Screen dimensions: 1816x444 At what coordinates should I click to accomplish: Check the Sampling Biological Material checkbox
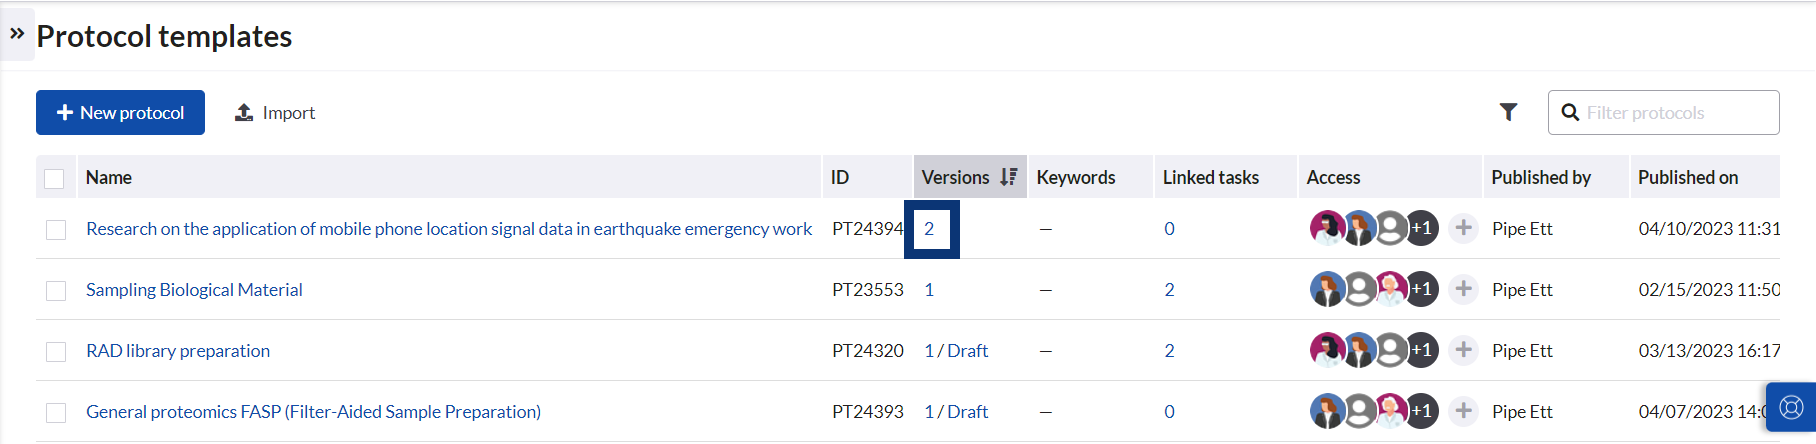coord(56,290)
